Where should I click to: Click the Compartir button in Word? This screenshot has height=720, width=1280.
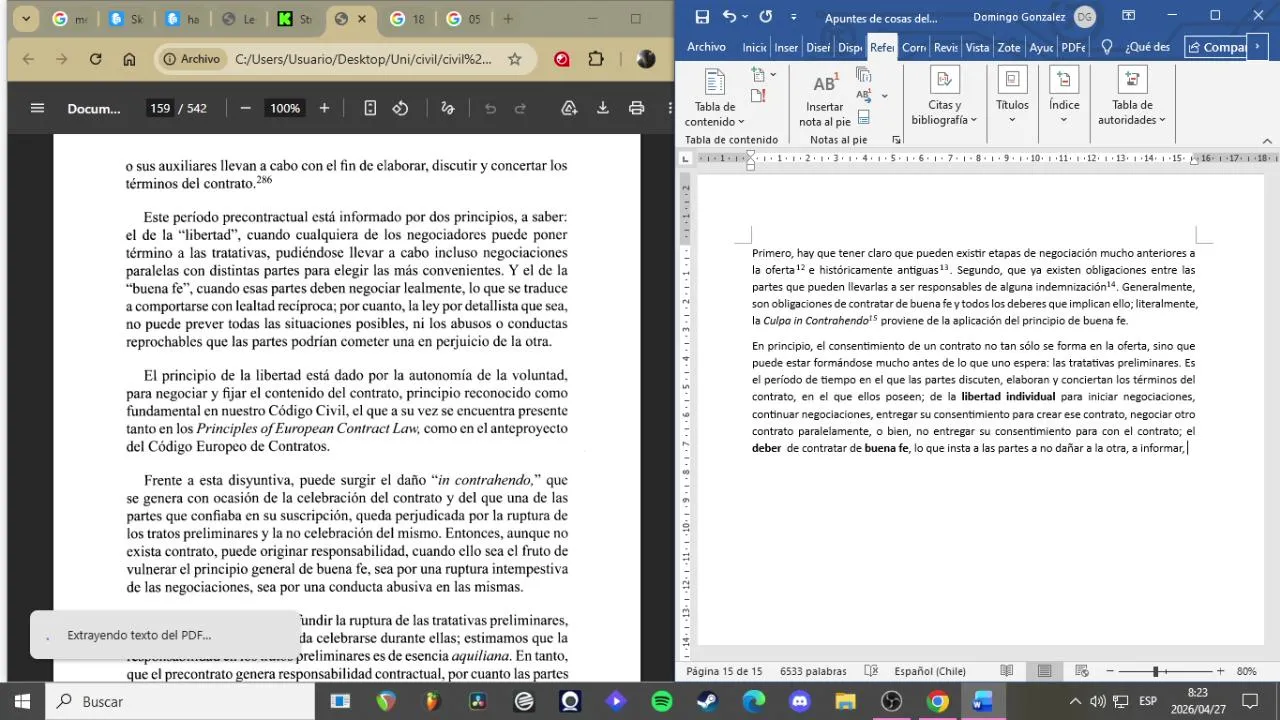(1217, 47)
